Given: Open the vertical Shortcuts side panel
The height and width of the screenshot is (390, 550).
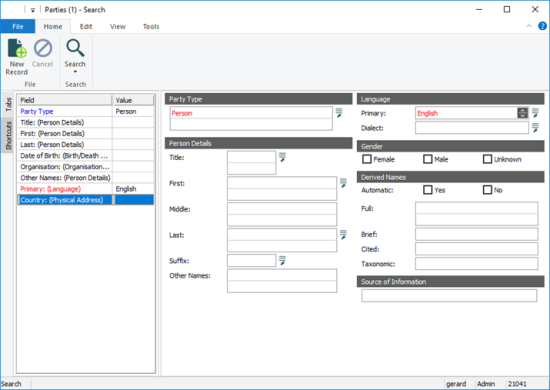Looking at the screenshot, I should [x=8, y=135].
